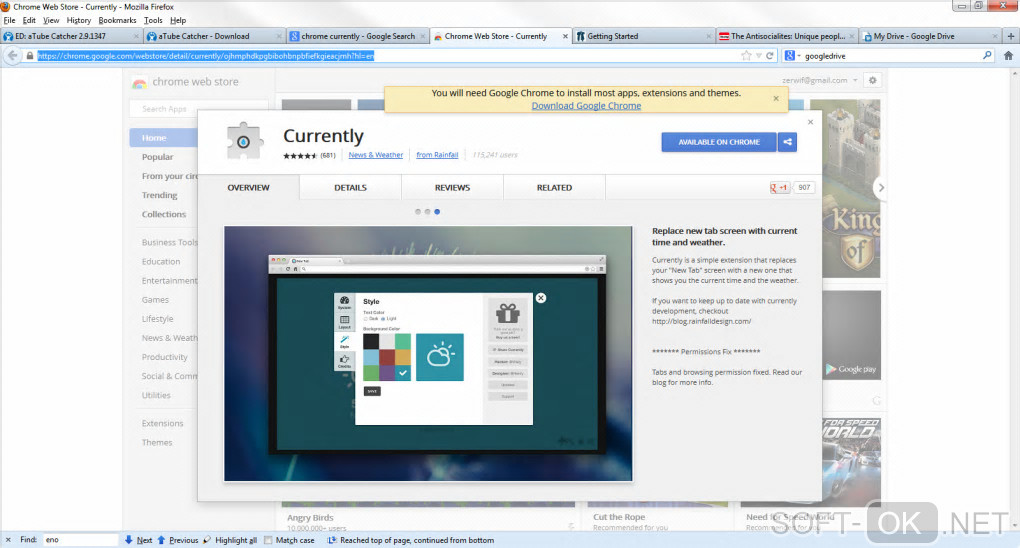Open Collections in the store sidebar
Viewport: 1020px width, 548px height.
point(164,214)
